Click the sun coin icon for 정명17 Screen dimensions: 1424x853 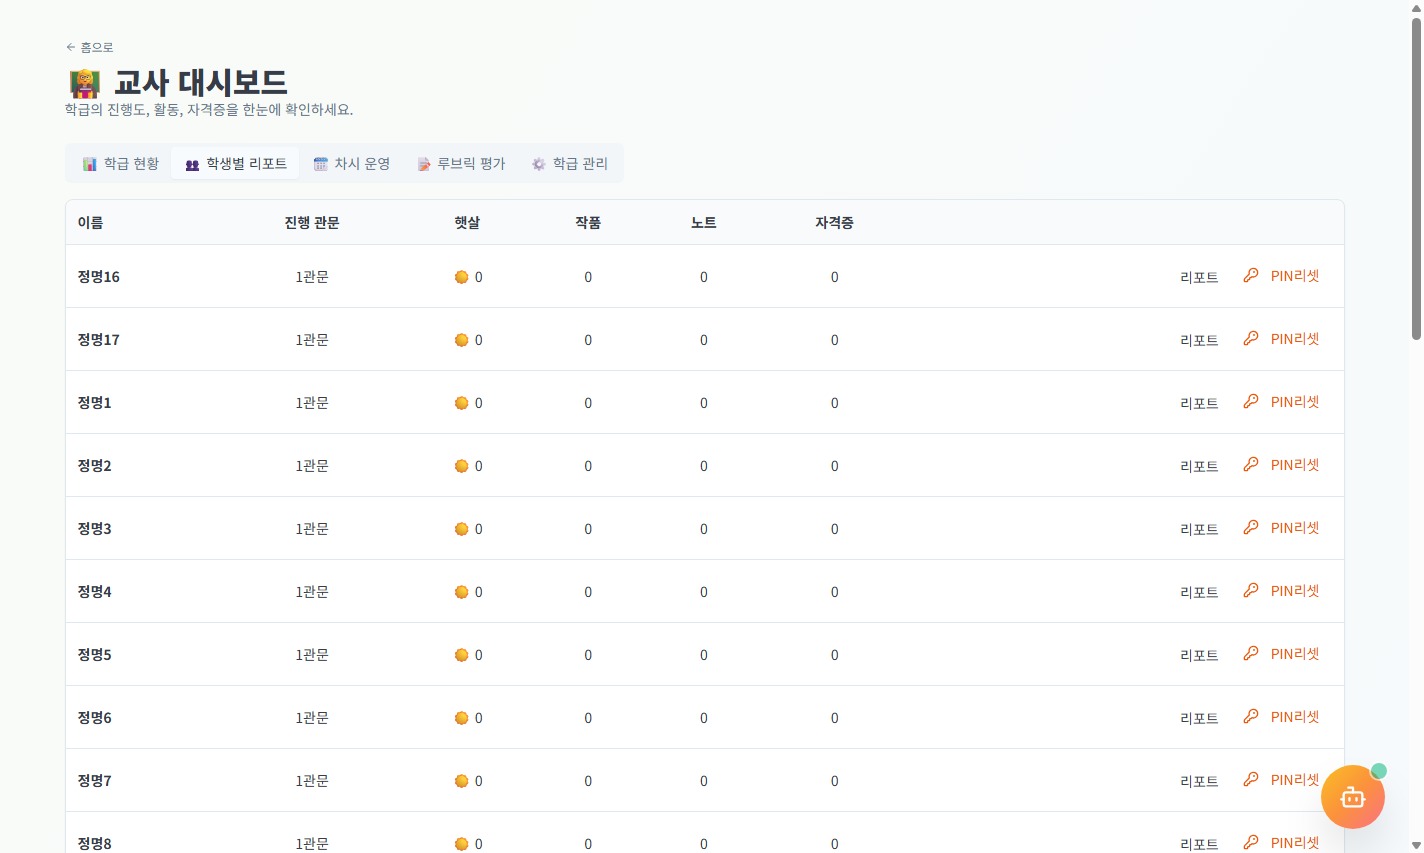(x=462, y=340)
